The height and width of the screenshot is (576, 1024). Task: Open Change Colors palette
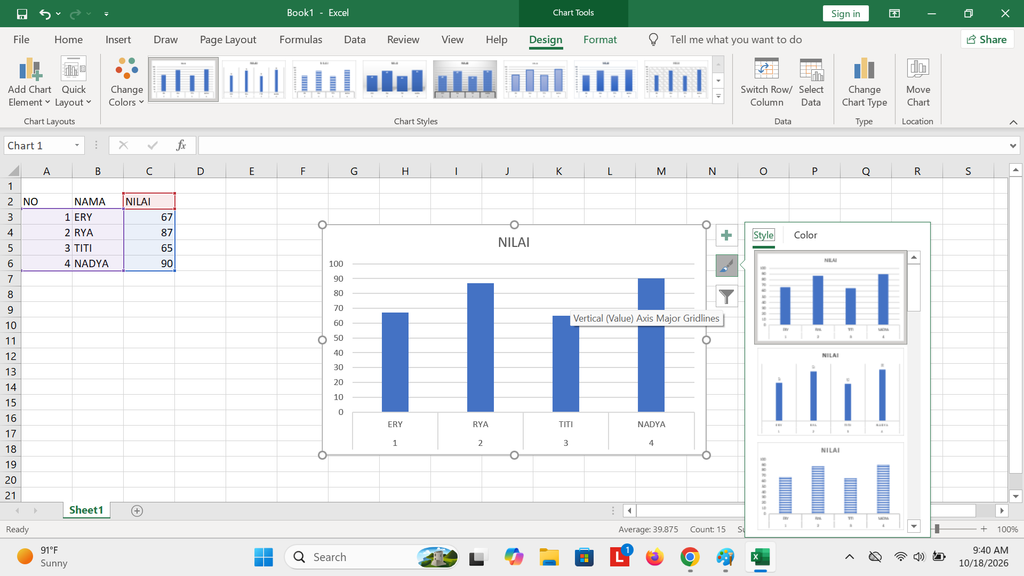(x=126, y=82)
